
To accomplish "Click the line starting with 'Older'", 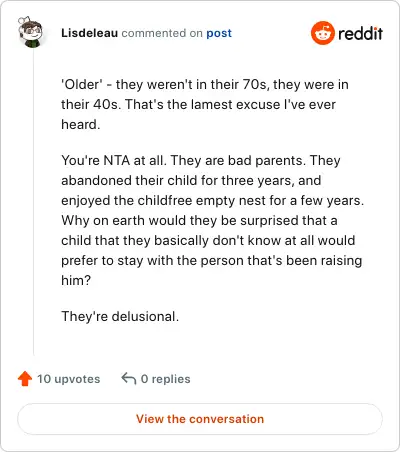I will tap(205, 84).
